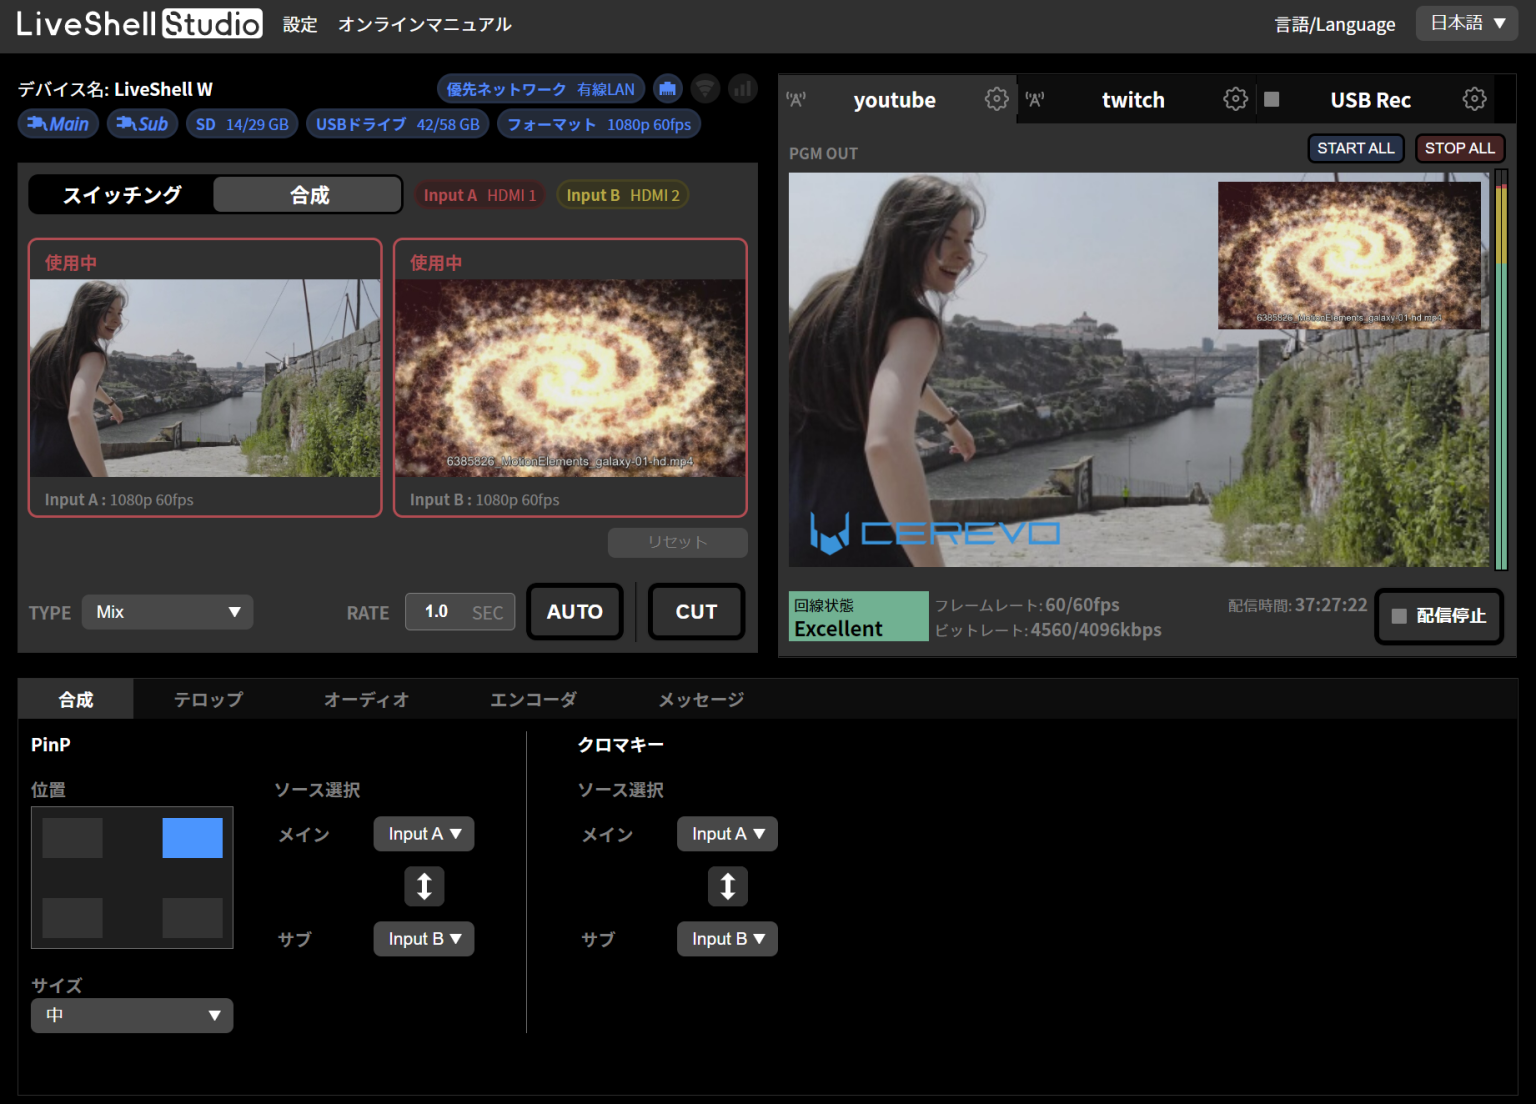Open the USB Rec settings gear
This screenshot has width=1536, height=1104.
[1474, 98]
